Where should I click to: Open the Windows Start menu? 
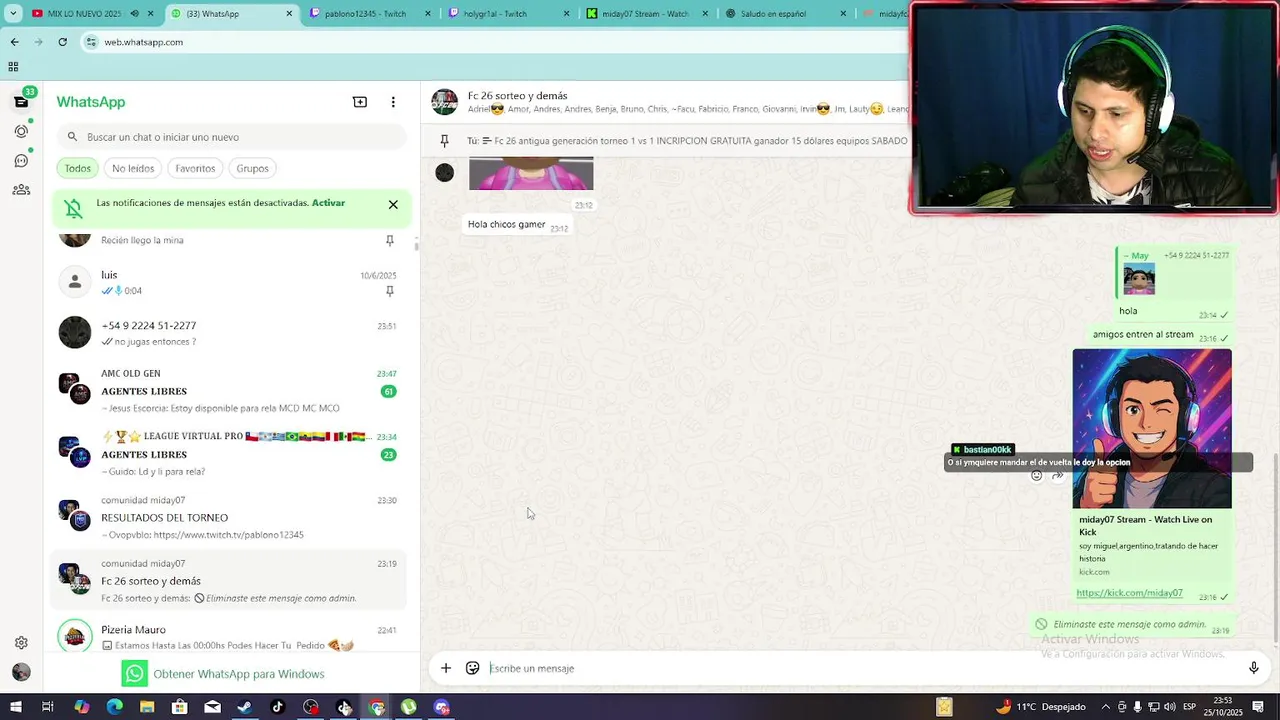tap(15, 707)
